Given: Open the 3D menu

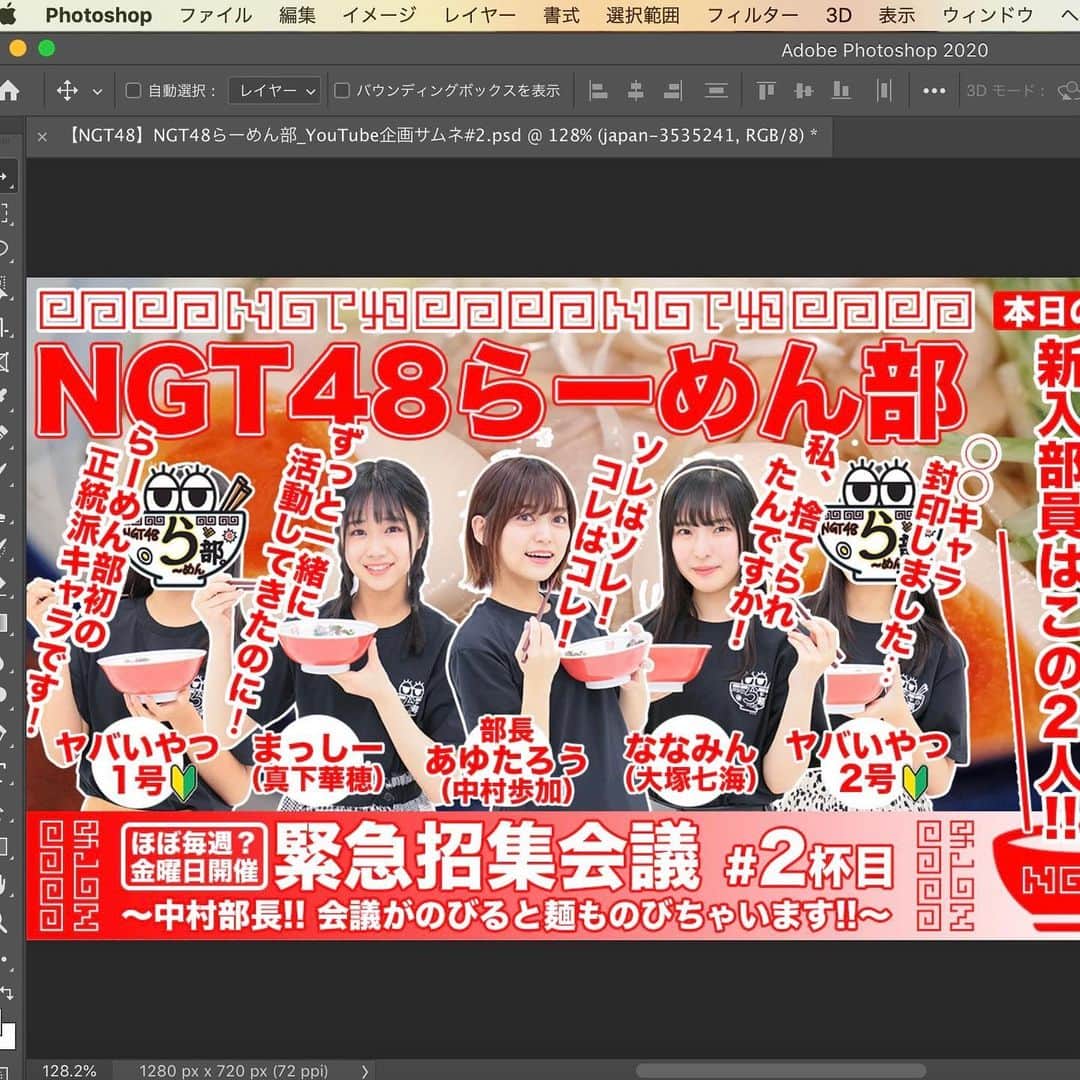Looking at the screenshot, I should click(838, 15).
